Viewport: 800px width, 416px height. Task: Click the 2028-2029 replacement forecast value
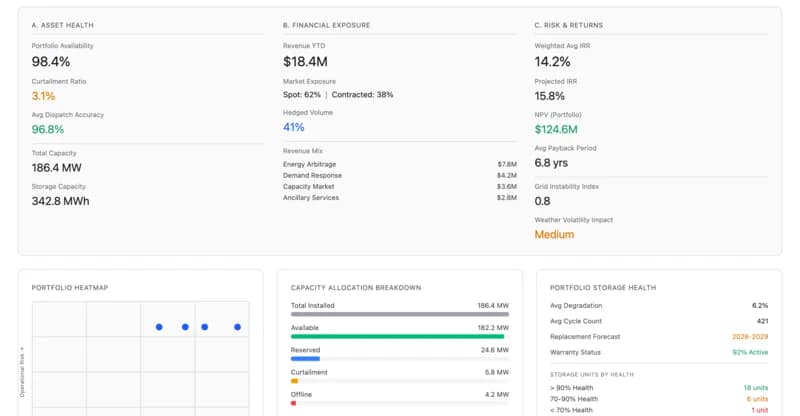[x=745, y=336]
